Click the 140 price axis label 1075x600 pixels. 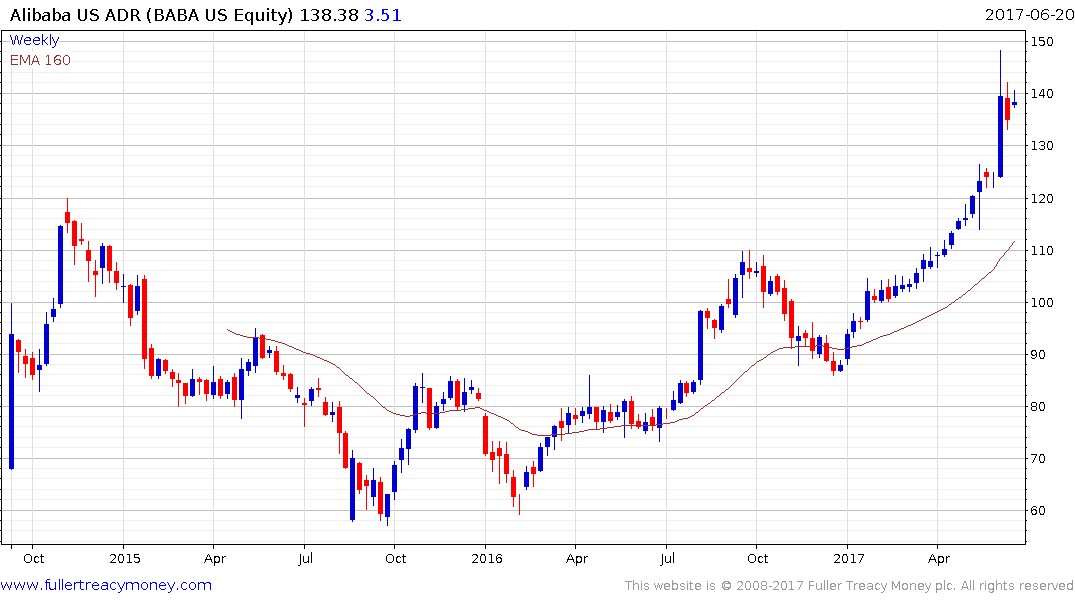[1042, 94]
